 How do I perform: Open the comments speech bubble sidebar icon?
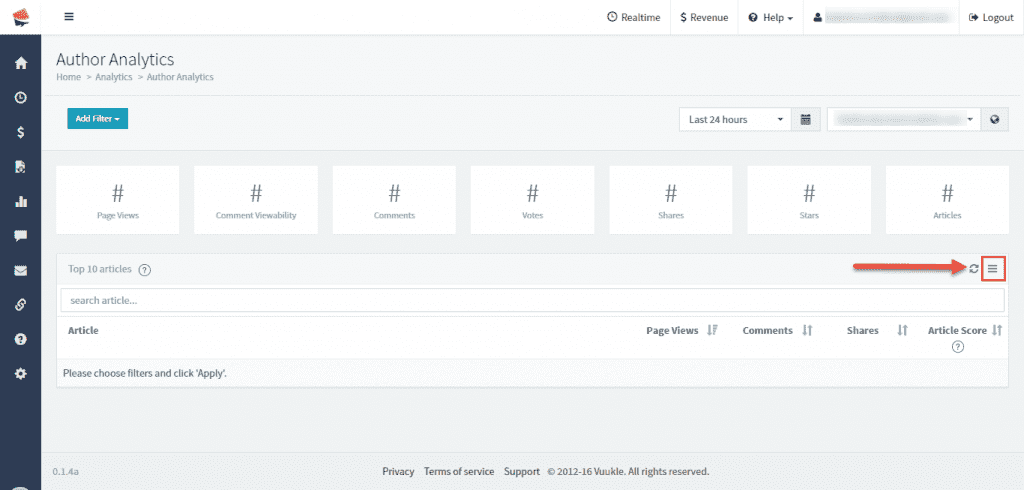point(20,236)
